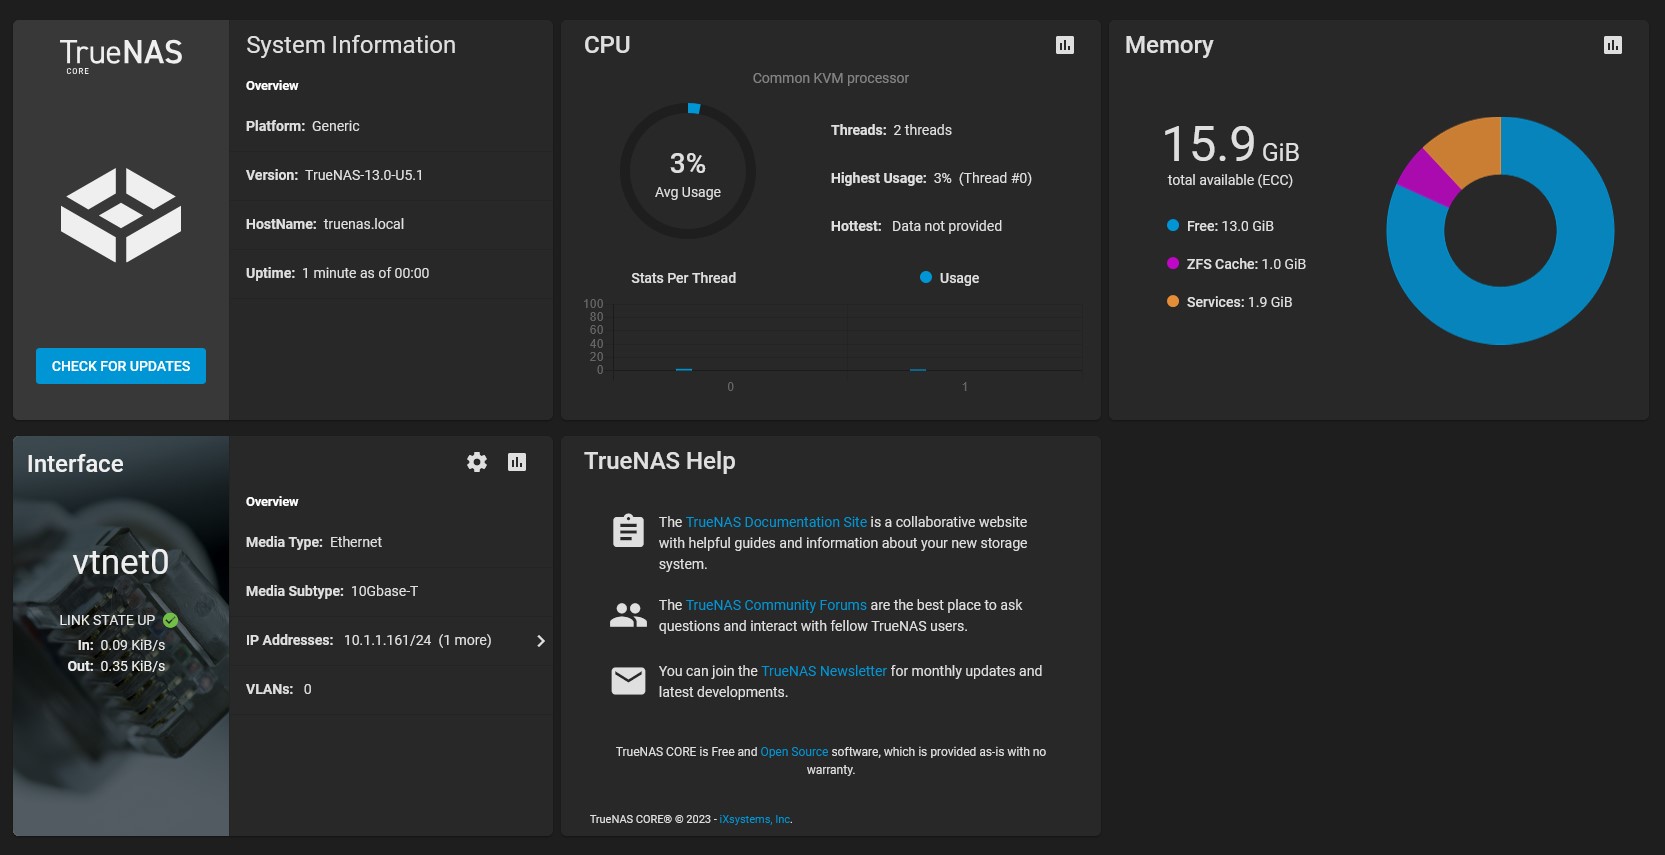Open CPU reports chart icon

(1065, 45)
